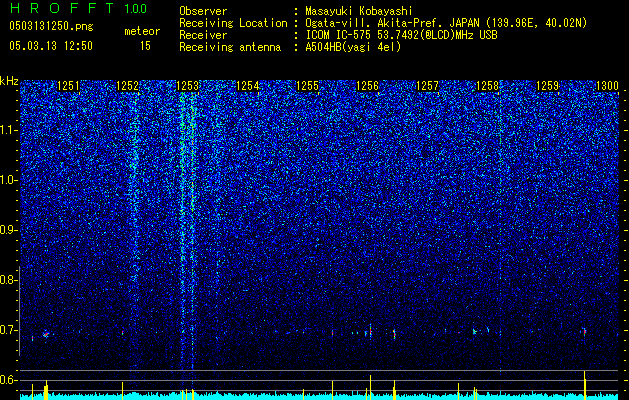Click the 1255 time marker
Viewport: 629px width, 400px height.
click(x=308, y=85)
